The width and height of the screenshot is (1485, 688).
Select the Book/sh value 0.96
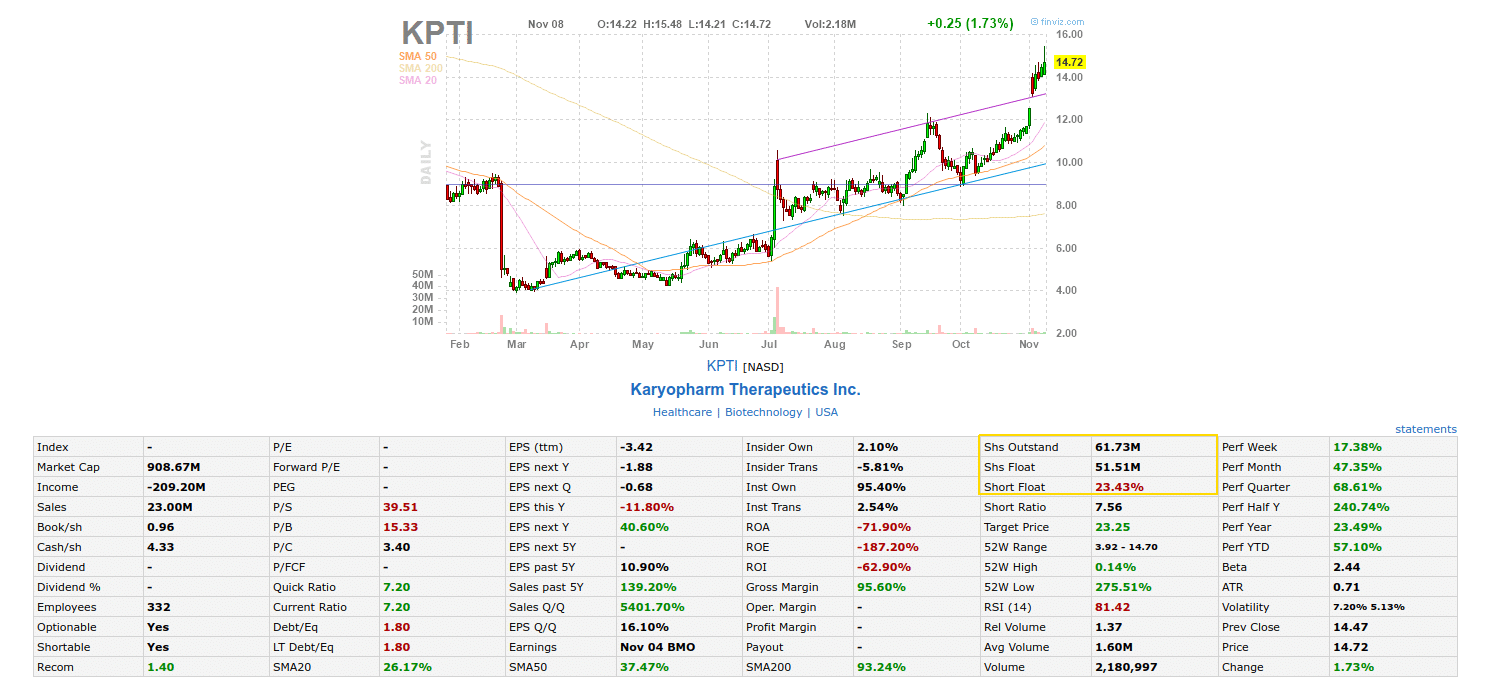click(x=159, y=527)
